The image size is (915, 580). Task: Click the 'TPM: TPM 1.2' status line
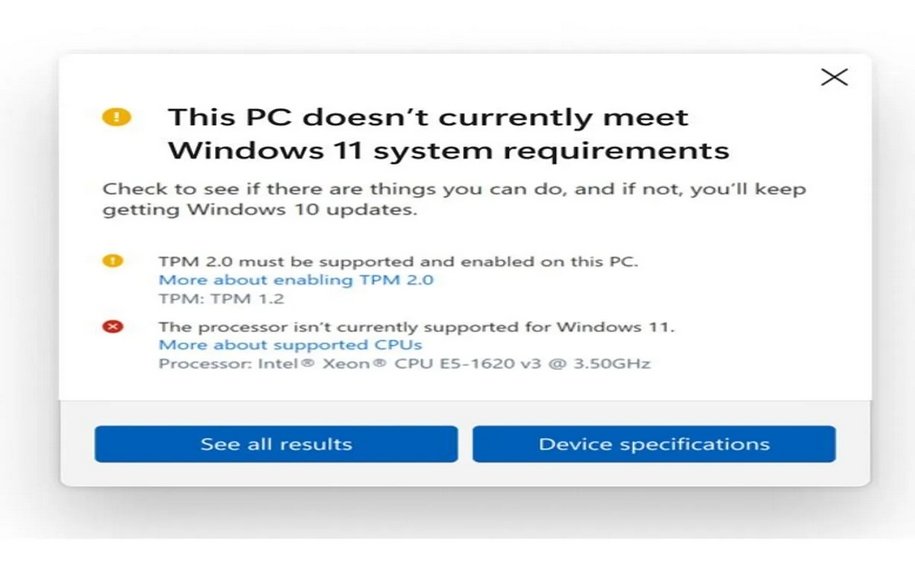[x=221, y=299]
